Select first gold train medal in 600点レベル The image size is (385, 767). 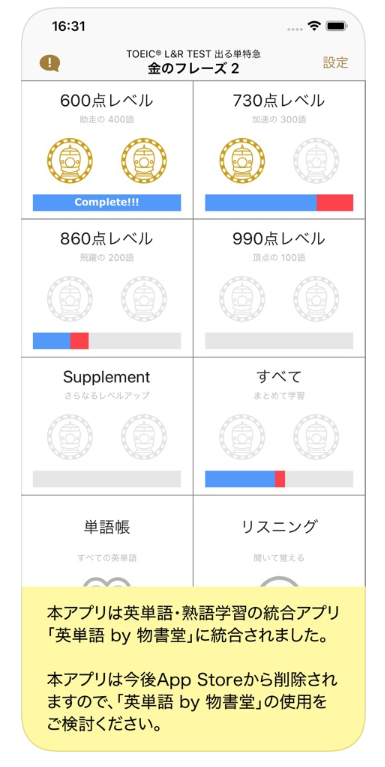click(x=70, y=160)
